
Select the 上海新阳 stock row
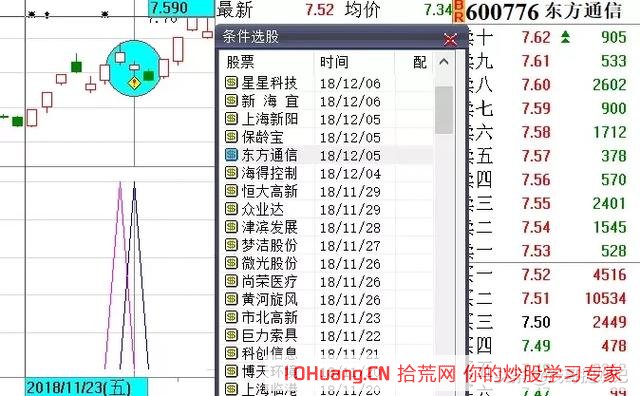[x=327, y=119]
